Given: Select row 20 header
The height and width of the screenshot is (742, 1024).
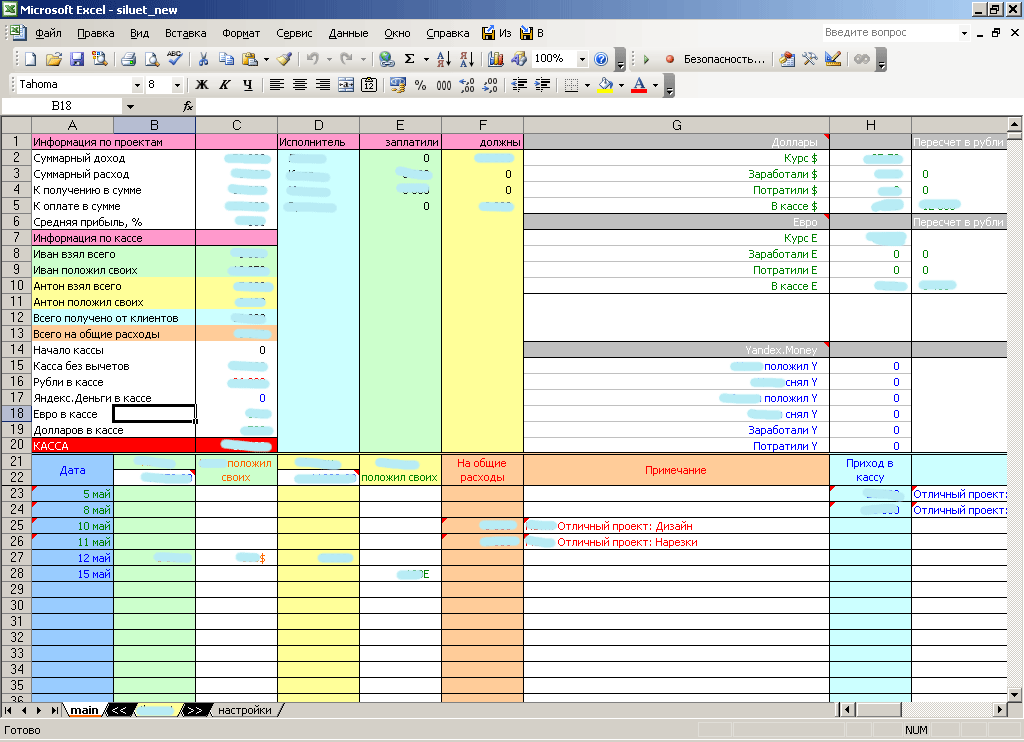Looking at the screenshot, I should (x=16, y=445).
